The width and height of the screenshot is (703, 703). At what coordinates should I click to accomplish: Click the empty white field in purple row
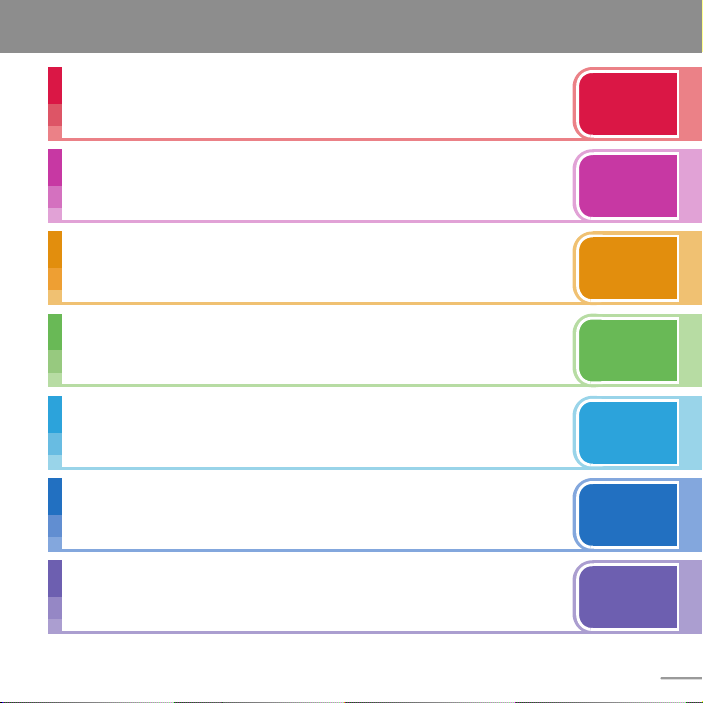(x=317, y=595)
